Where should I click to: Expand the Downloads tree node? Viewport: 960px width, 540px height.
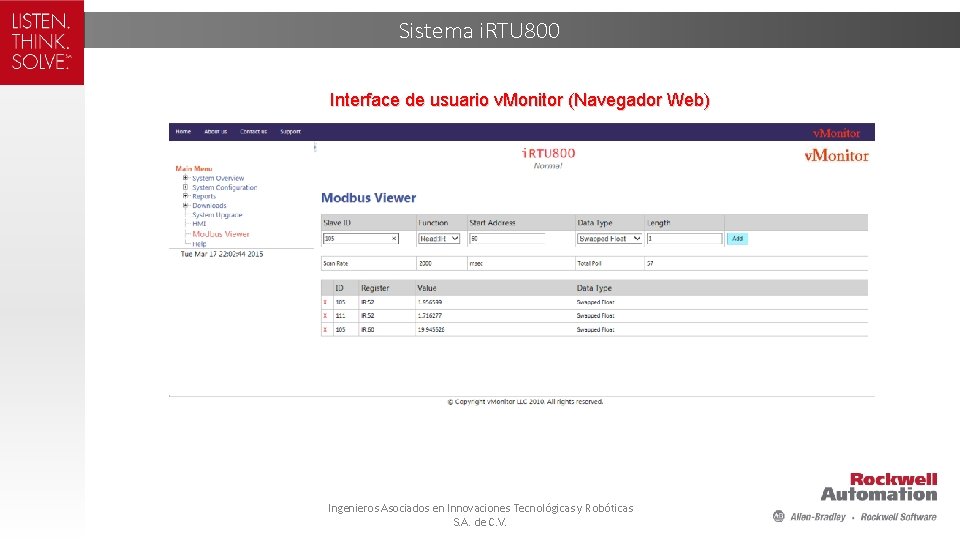point(186,205)
